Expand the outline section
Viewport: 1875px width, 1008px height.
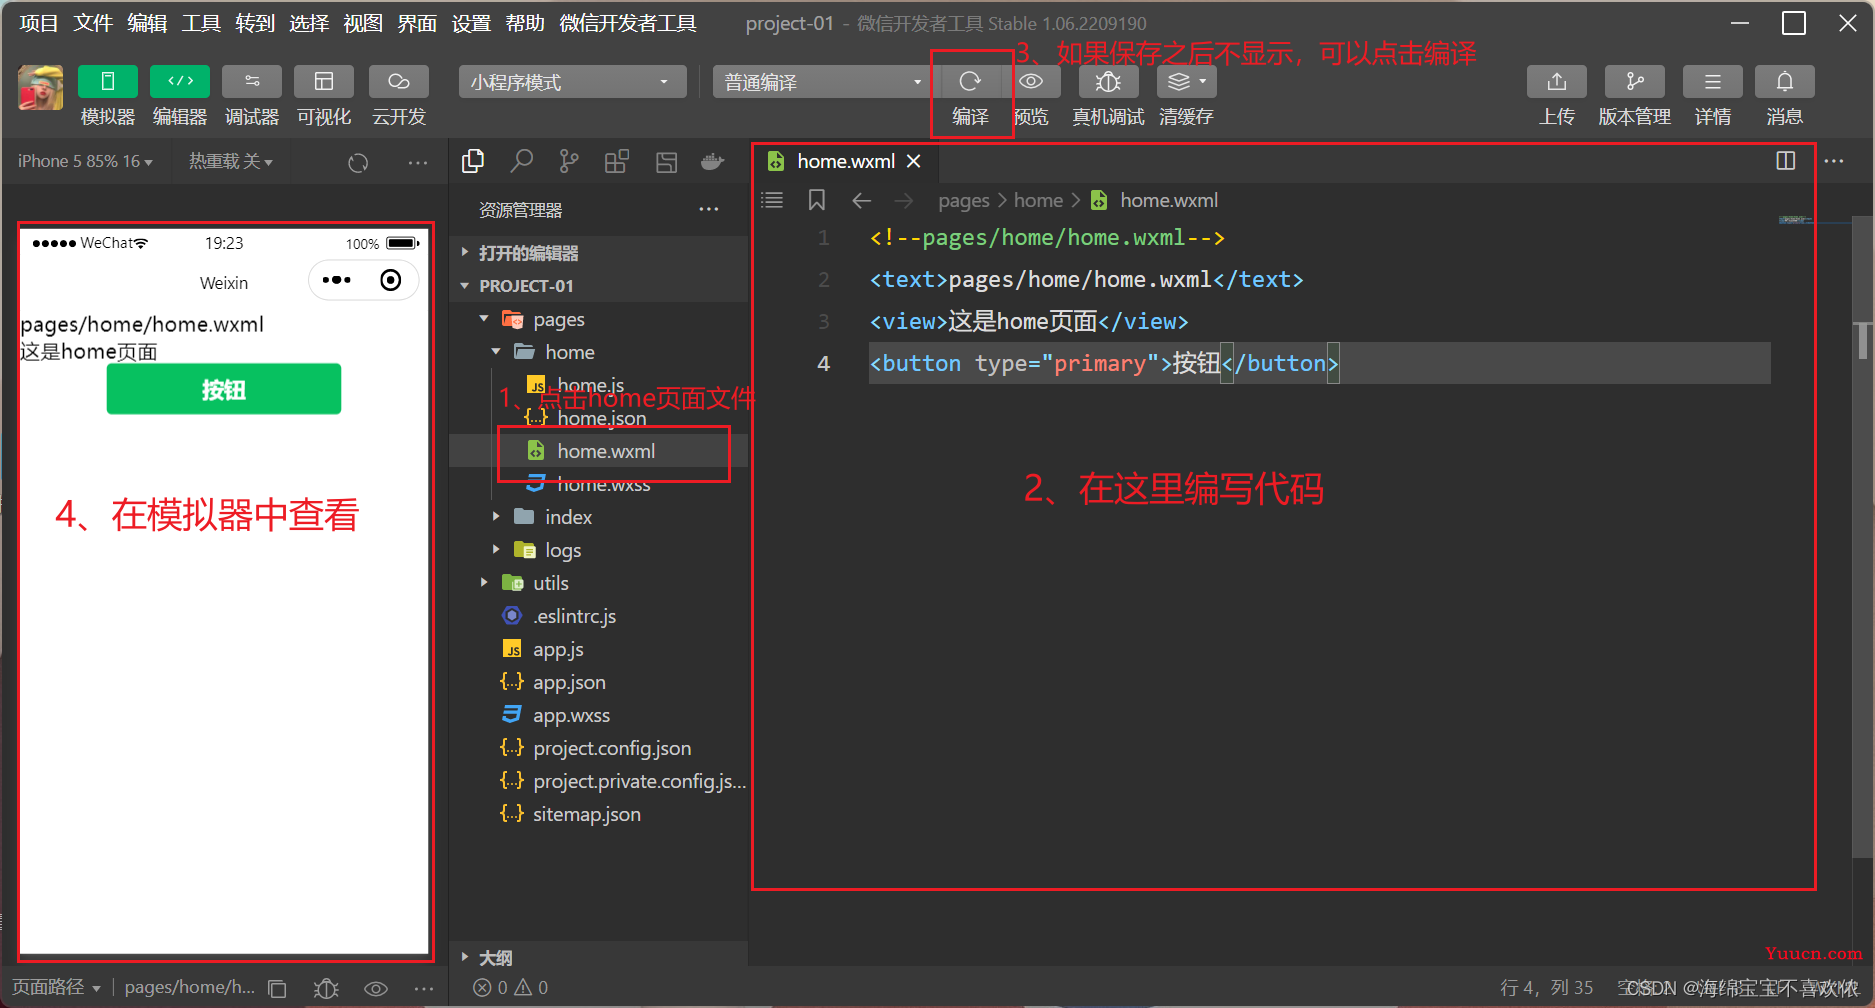(598, 958)
